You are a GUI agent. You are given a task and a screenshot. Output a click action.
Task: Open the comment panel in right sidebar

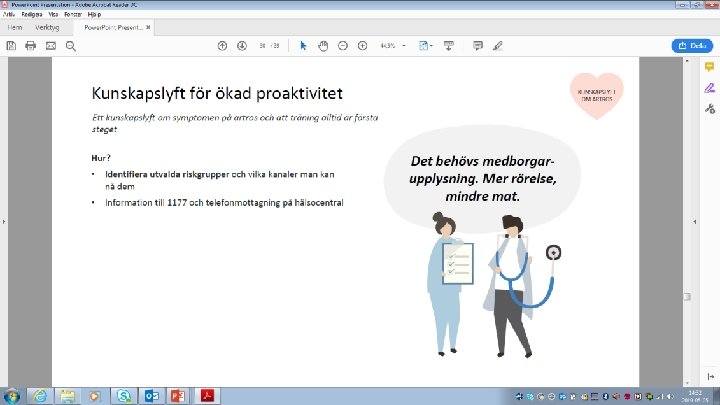click(x=710, y=67)
